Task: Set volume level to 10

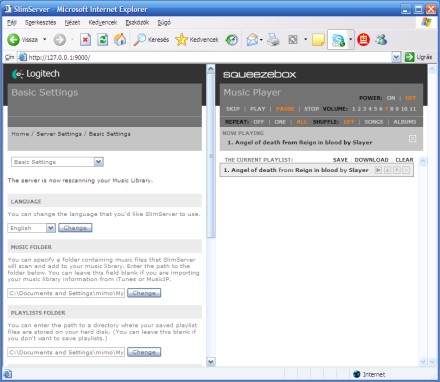Action: (404, 109)
